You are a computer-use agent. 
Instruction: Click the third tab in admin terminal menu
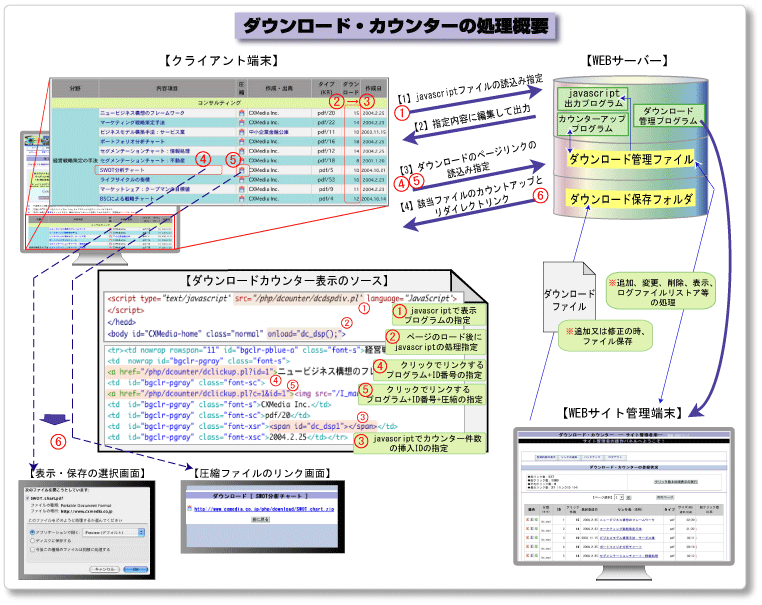pyautogui.click(x=592, y=457)
